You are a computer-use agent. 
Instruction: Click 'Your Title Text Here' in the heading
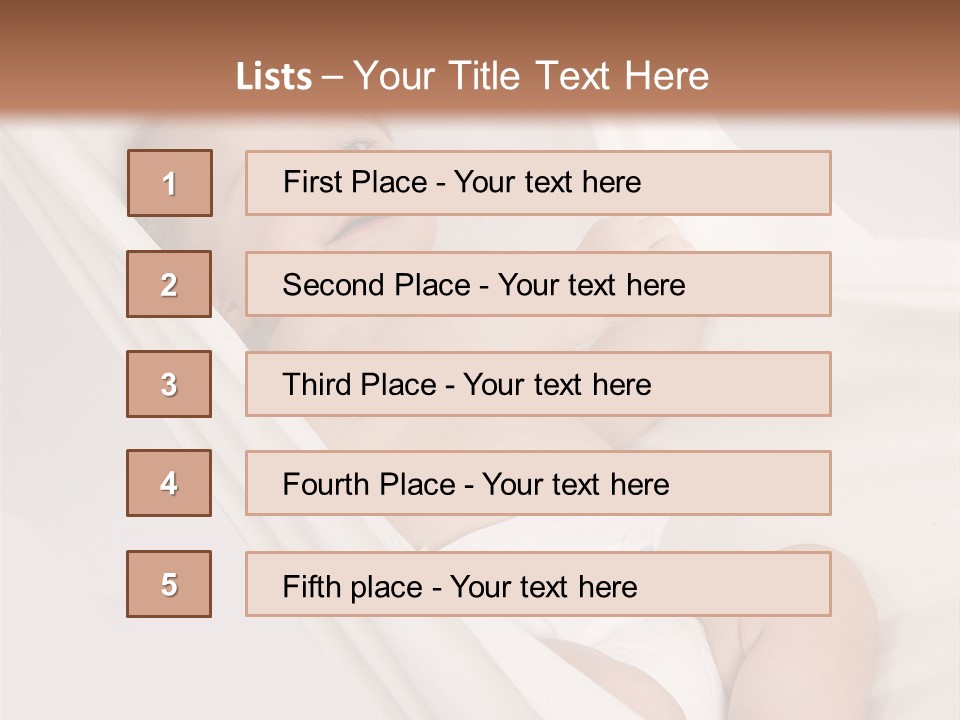click(531, 76)
